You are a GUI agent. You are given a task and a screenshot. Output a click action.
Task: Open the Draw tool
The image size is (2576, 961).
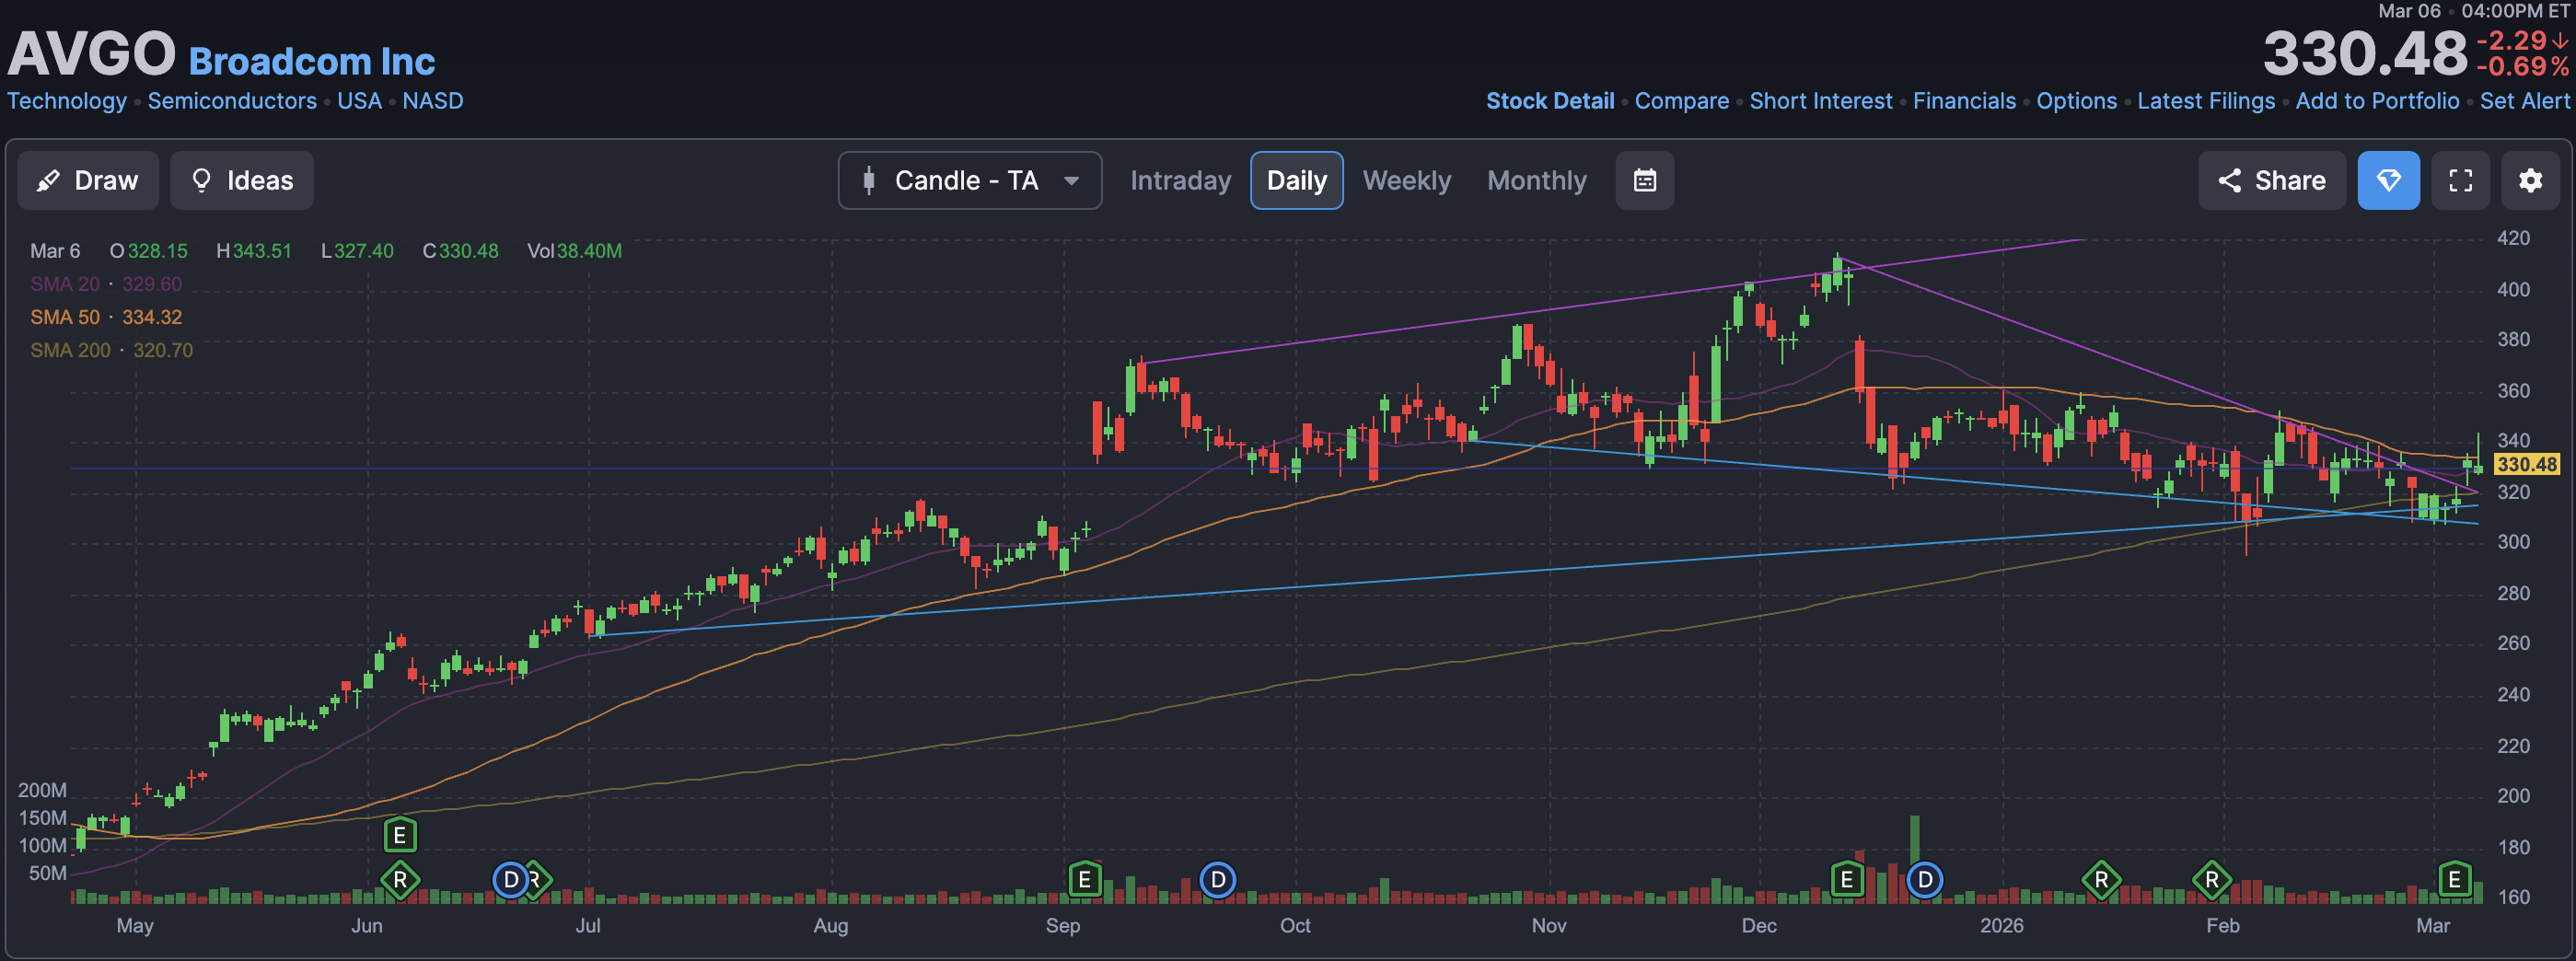coord(88,180)
